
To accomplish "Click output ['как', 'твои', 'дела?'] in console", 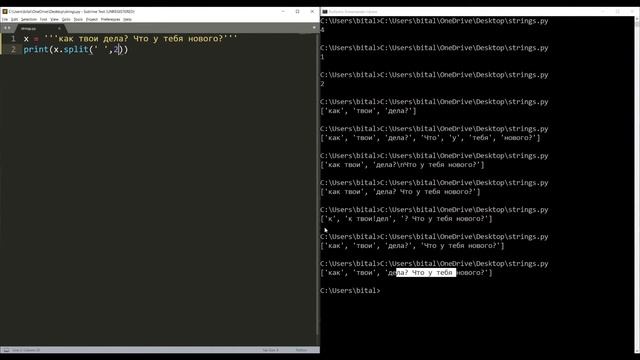I will click(368, 111).
